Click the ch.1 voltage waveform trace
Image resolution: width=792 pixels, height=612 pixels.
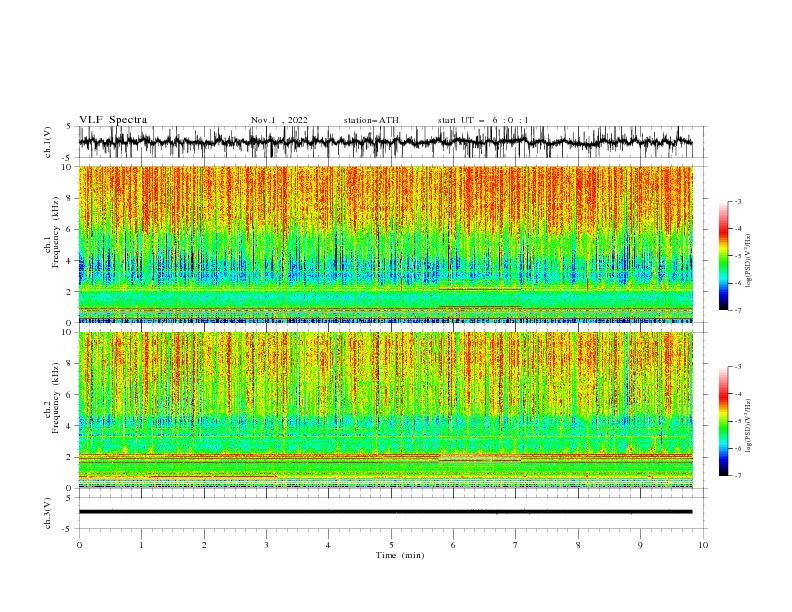coord(385,142)
